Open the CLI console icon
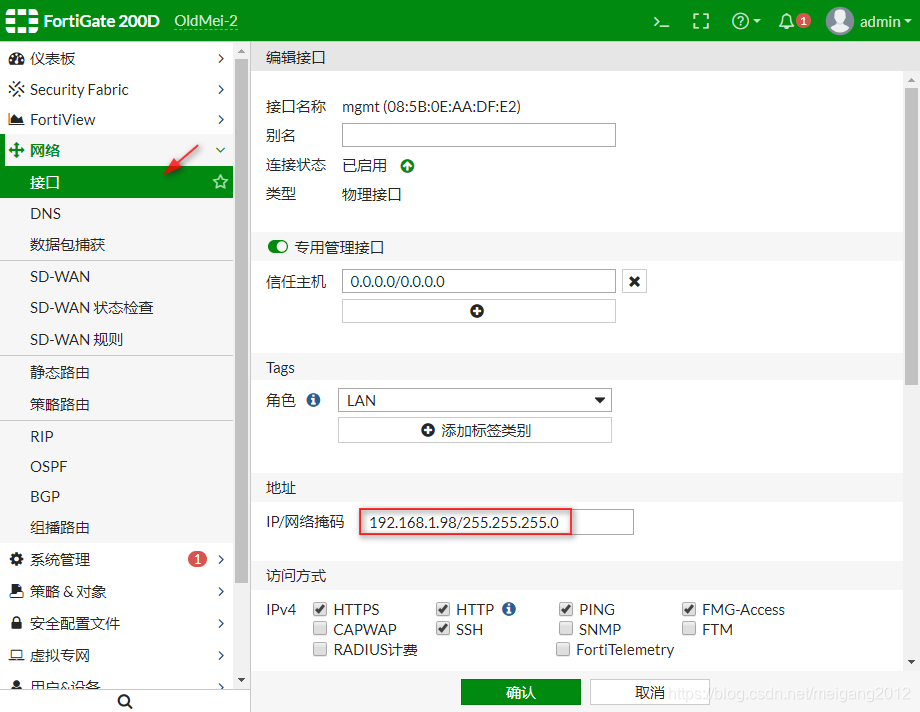The width and height of the screenshot is (920, 712). tap(661, 22)
